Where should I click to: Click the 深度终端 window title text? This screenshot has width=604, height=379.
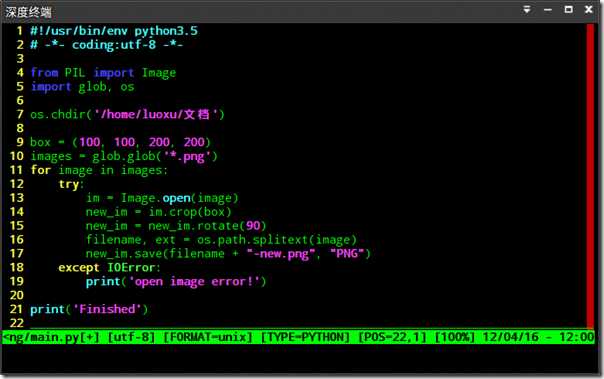28,12
